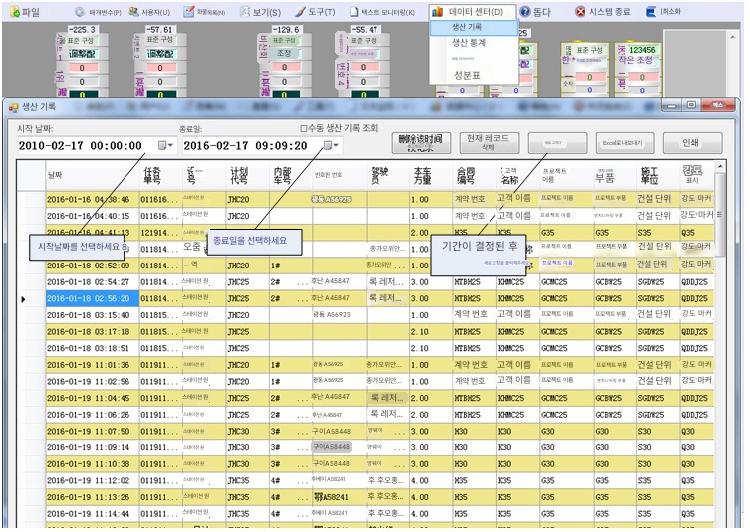The height and width of the screenshot is (532, 750).
Task: Click the 시스템 종료 red exit icon
Action: point(581,12)
